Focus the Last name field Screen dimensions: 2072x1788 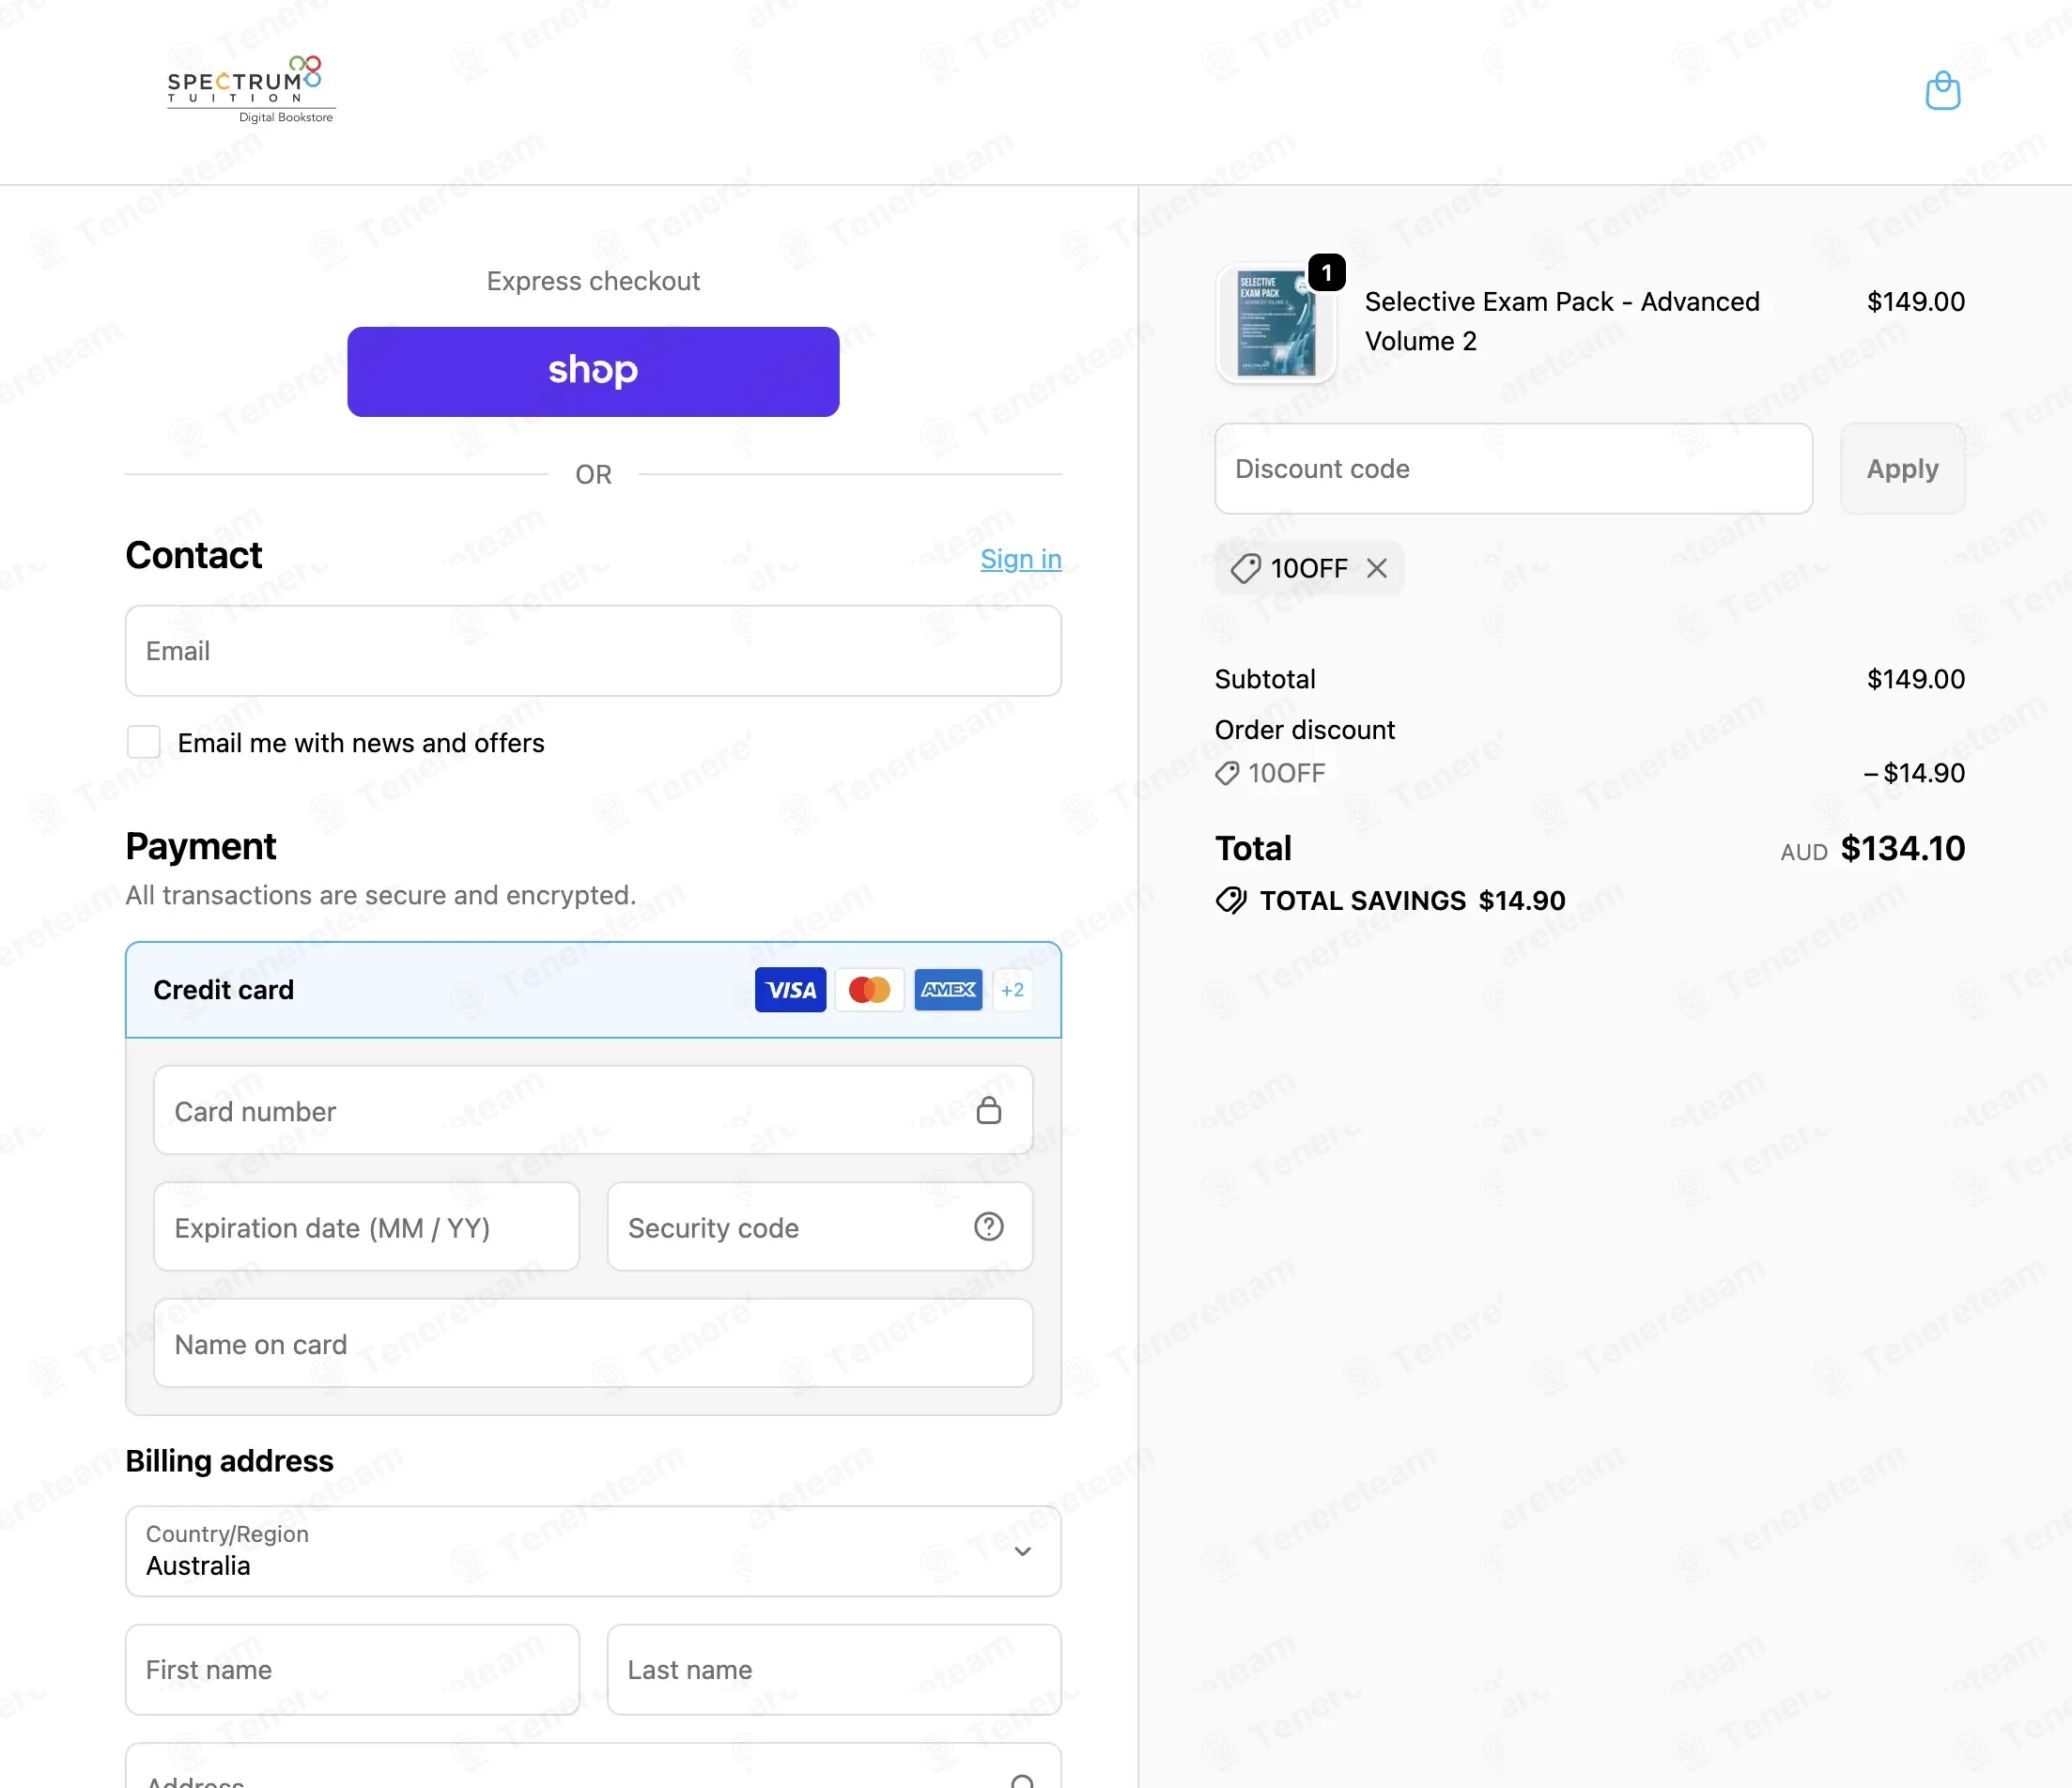click(x=834, y=1669)
